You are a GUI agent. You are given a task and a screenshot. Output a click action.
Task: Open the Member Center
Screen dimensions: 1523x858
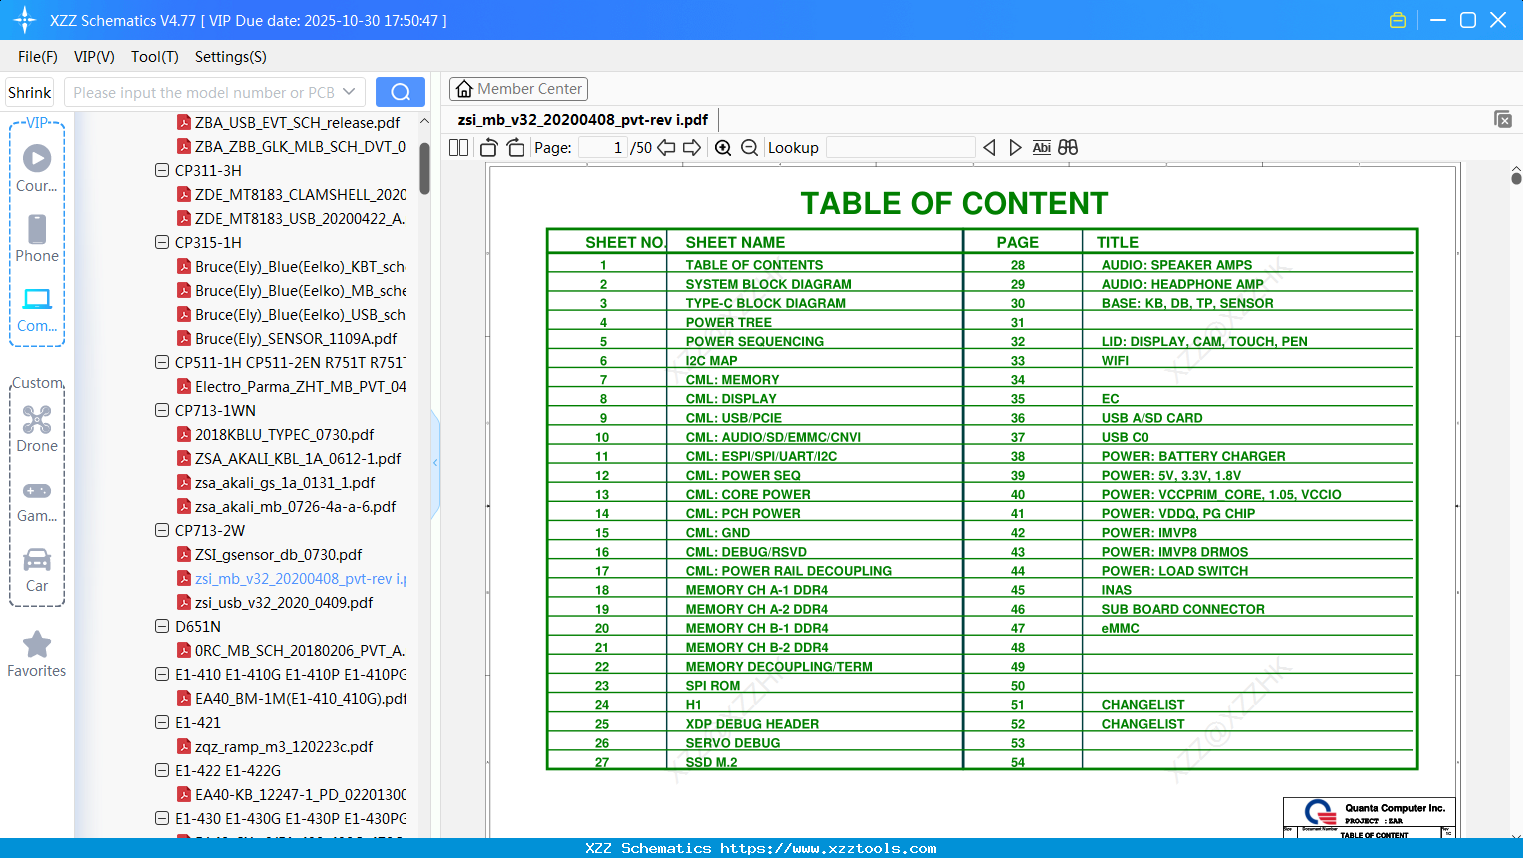click(x=518, y=89)
